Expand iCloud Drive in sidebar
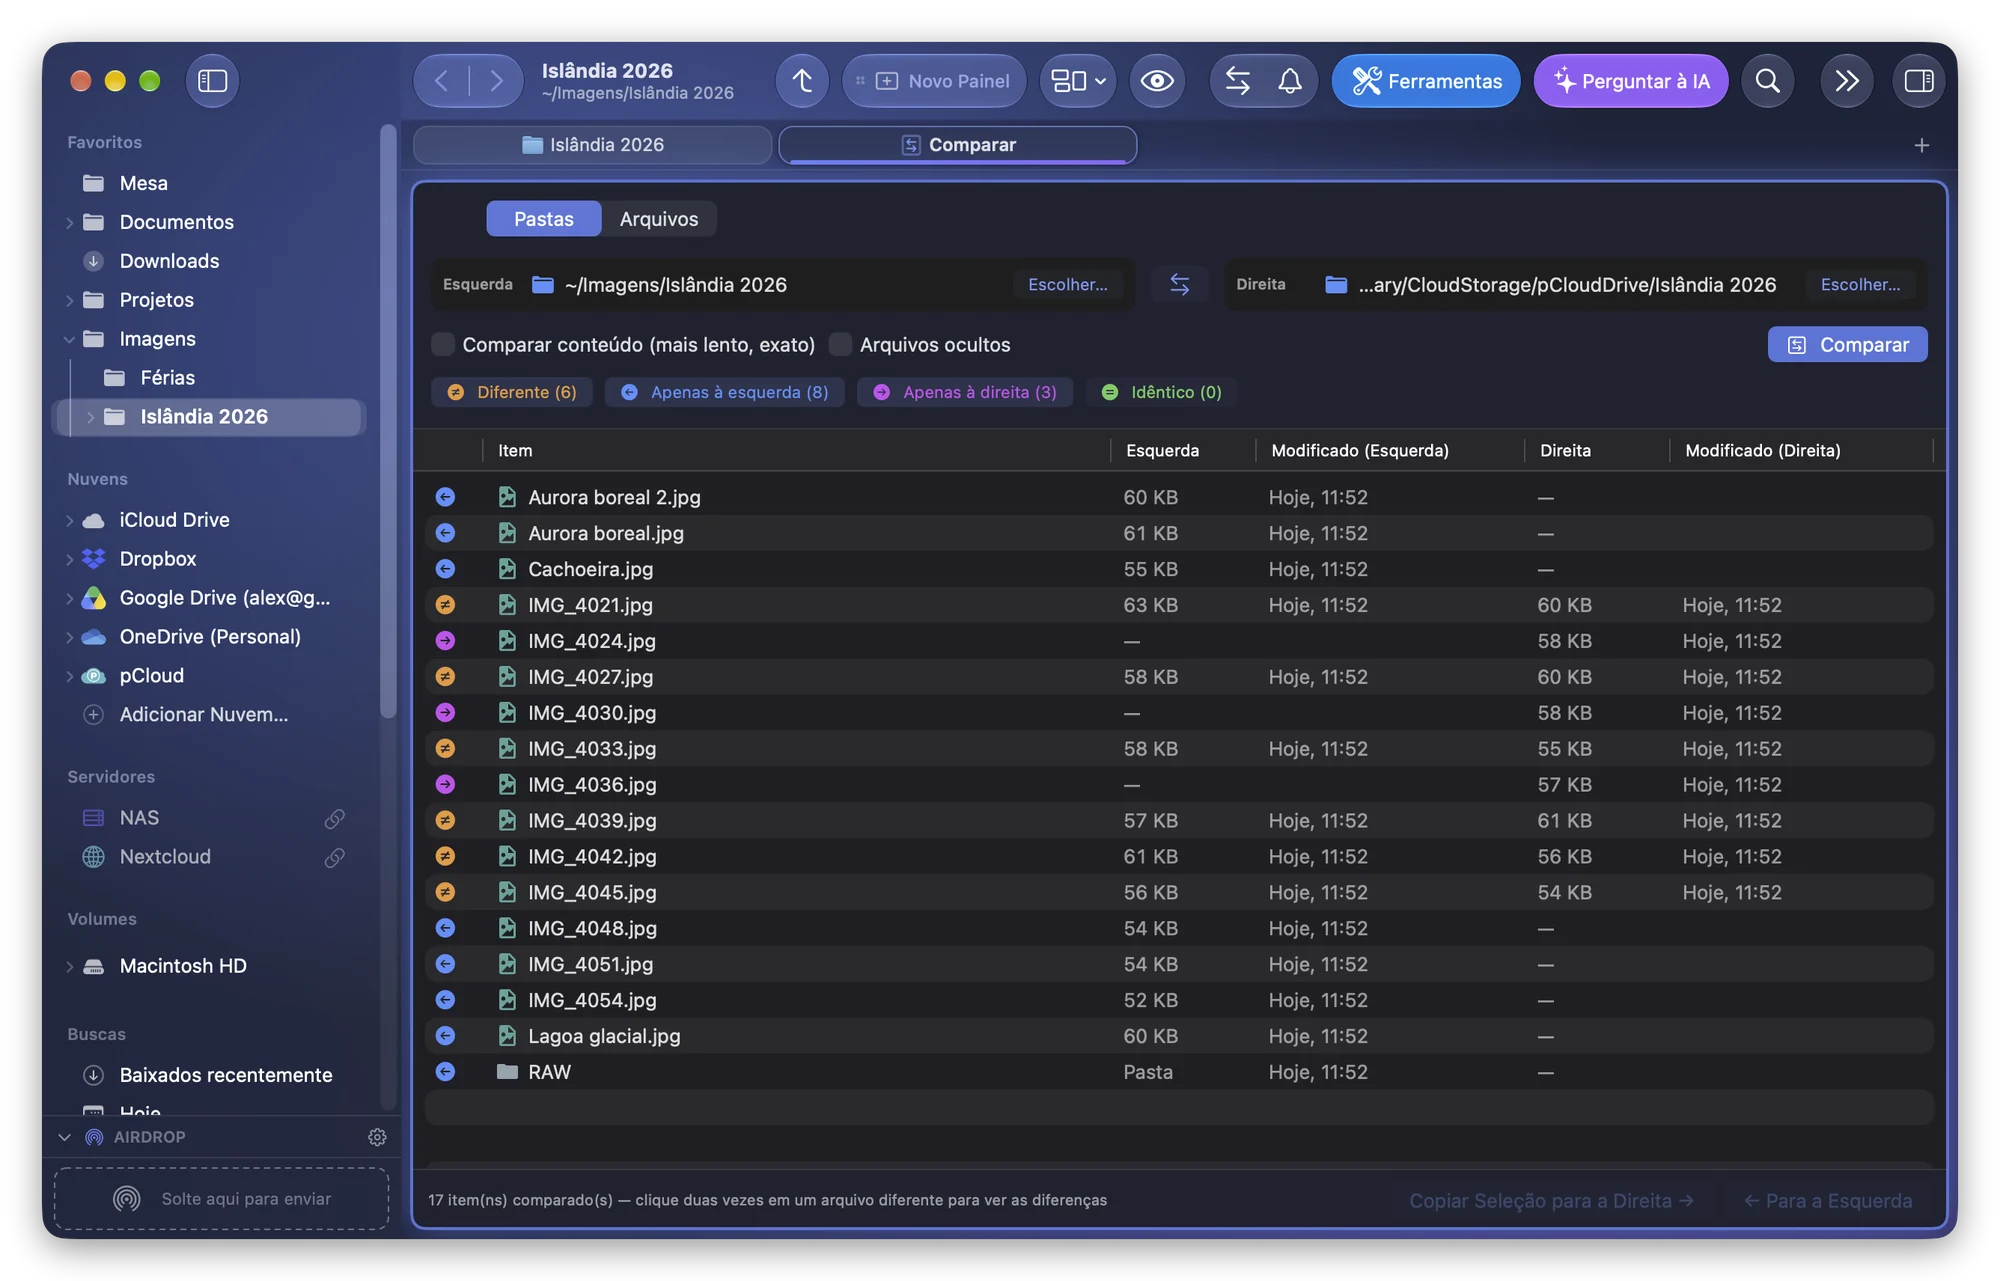This screenshot has height=1281, width=2000. click(x=70, y=521)
